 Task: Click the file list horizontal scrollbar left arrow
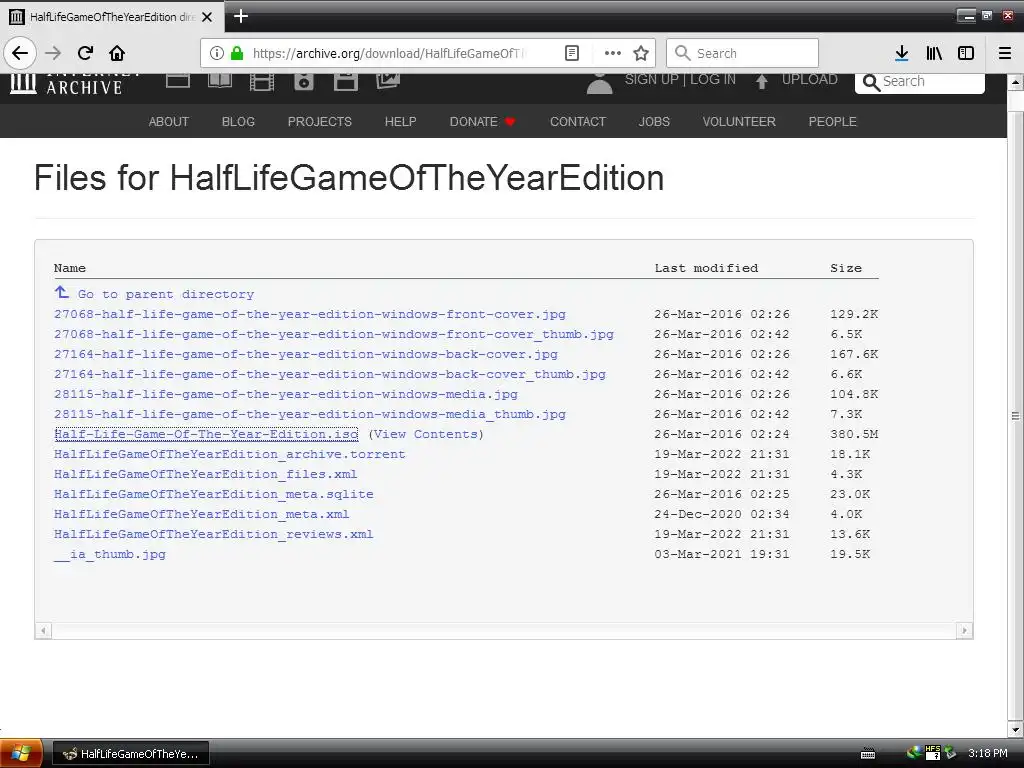[x=43, y=631]
